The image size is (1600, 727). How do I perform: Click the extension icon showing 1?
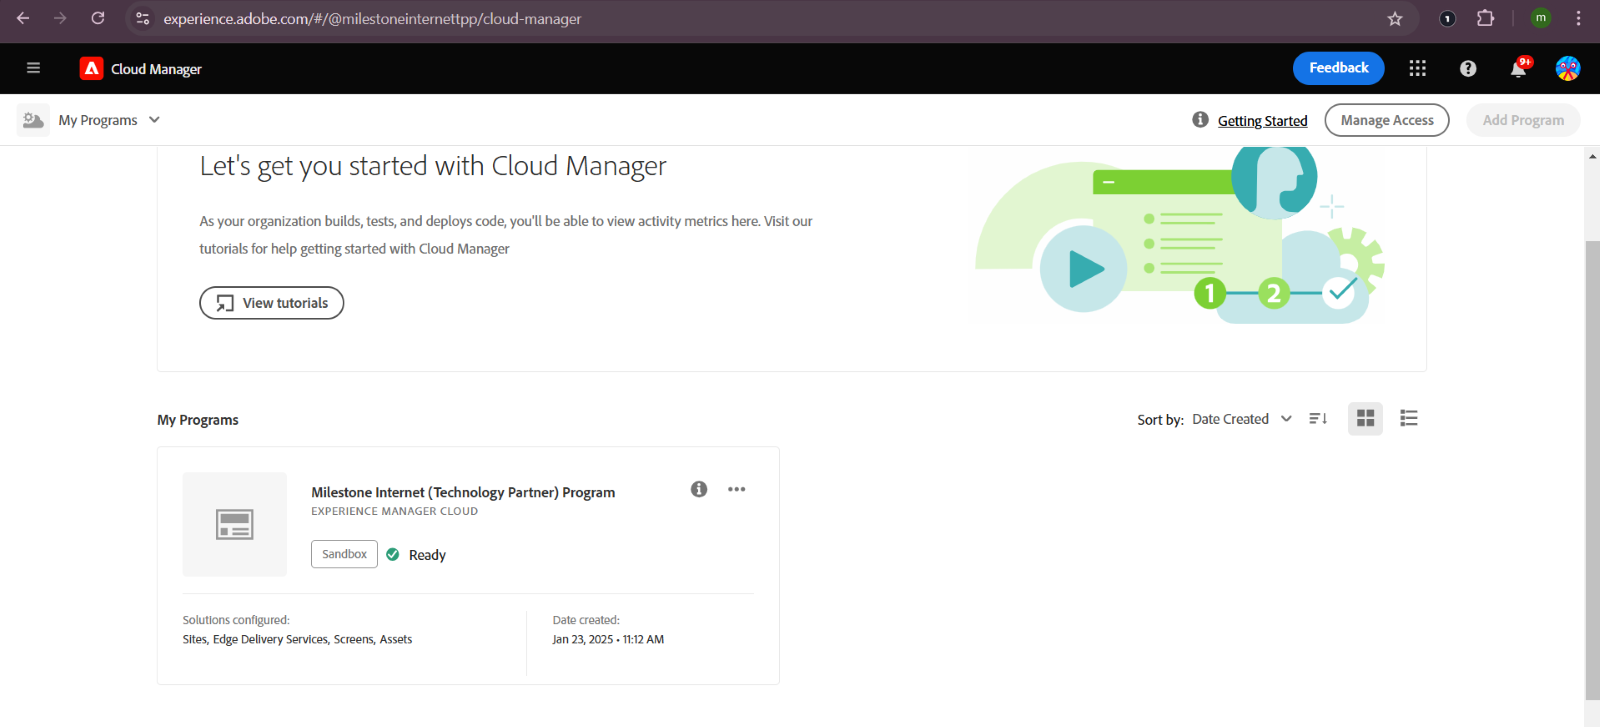pos(1447,18)
